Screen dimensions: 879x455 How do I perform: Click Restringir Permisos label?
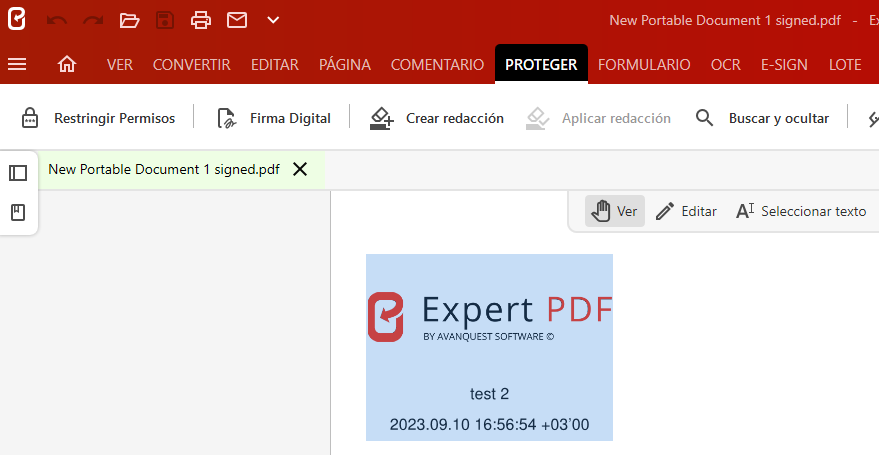click(x=114, y=119)
